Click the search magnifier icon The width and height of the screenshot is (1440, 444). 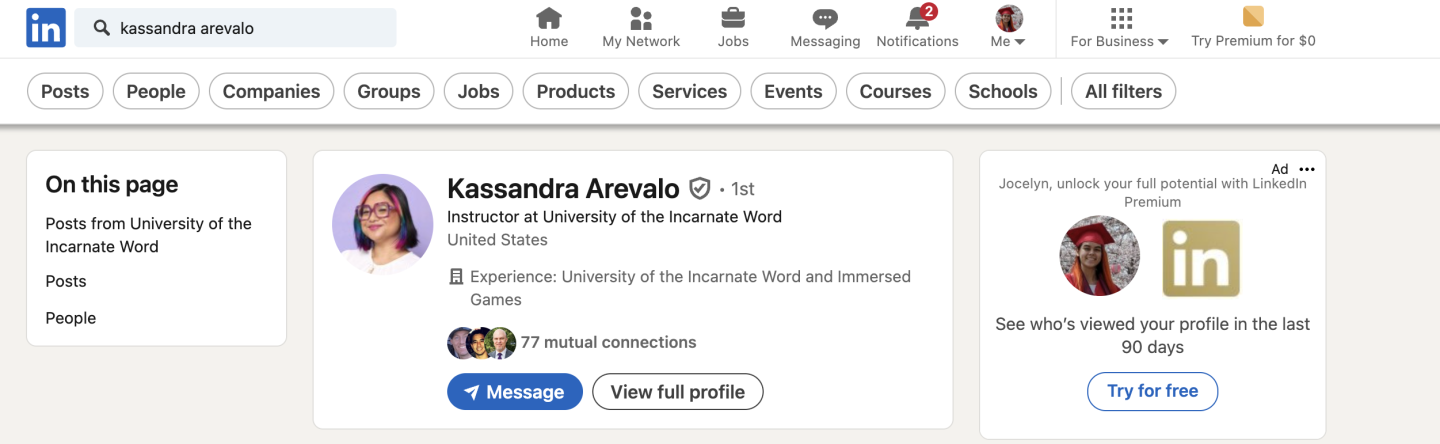click(101, 28)
